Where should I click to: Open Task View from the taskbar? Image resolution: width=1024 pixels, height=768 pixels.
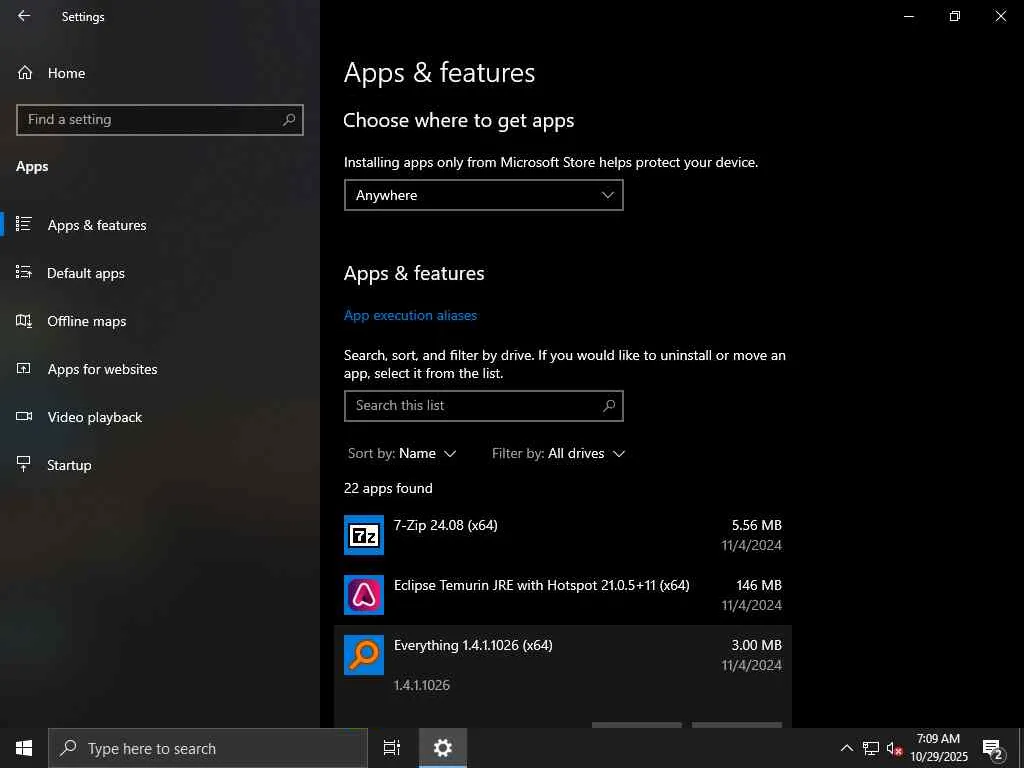pos(392,748)
